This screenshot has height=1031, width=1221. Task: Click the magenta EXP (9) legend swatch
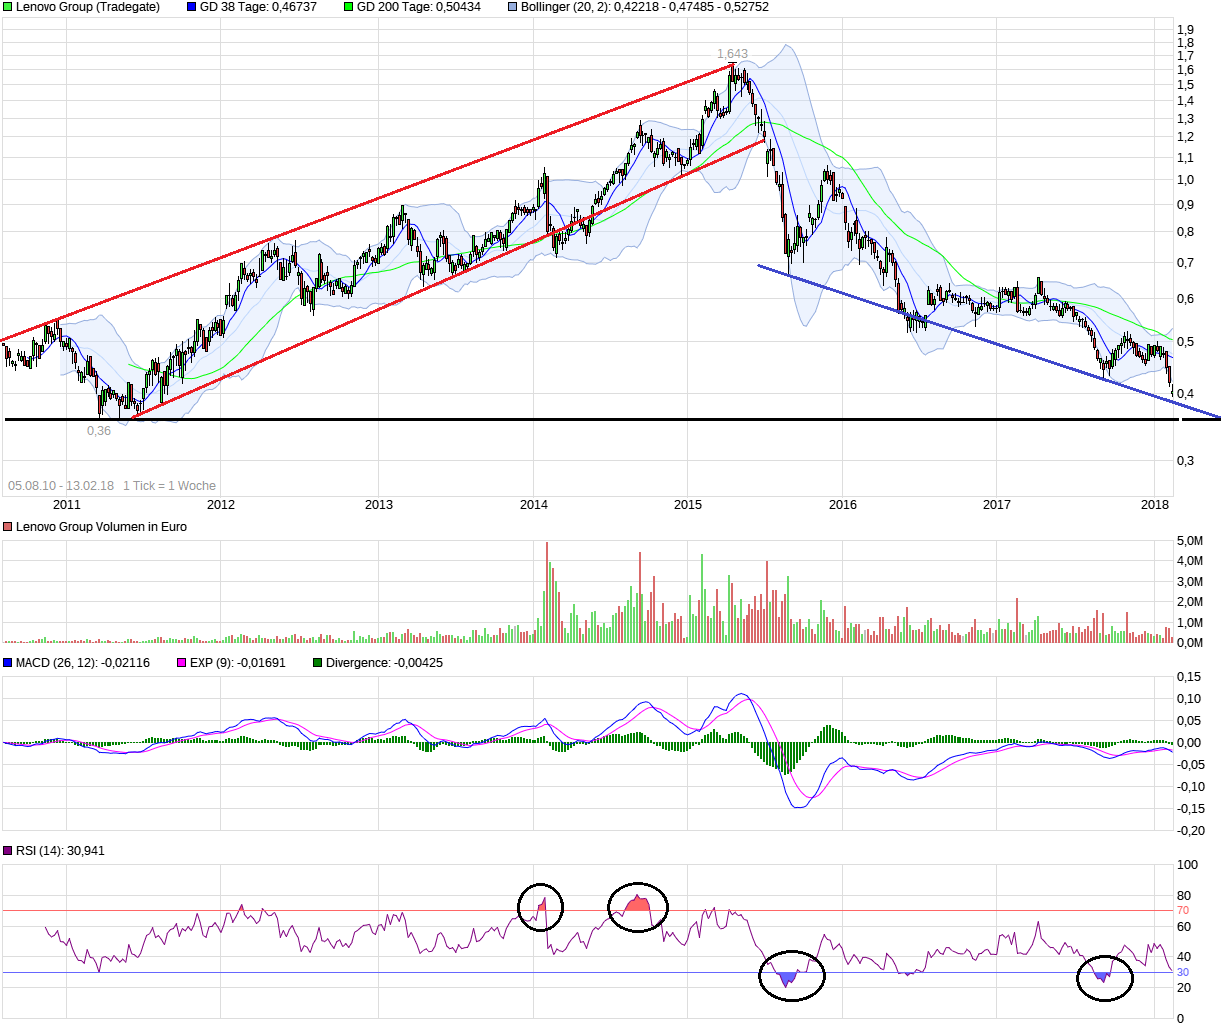[181, 663]
